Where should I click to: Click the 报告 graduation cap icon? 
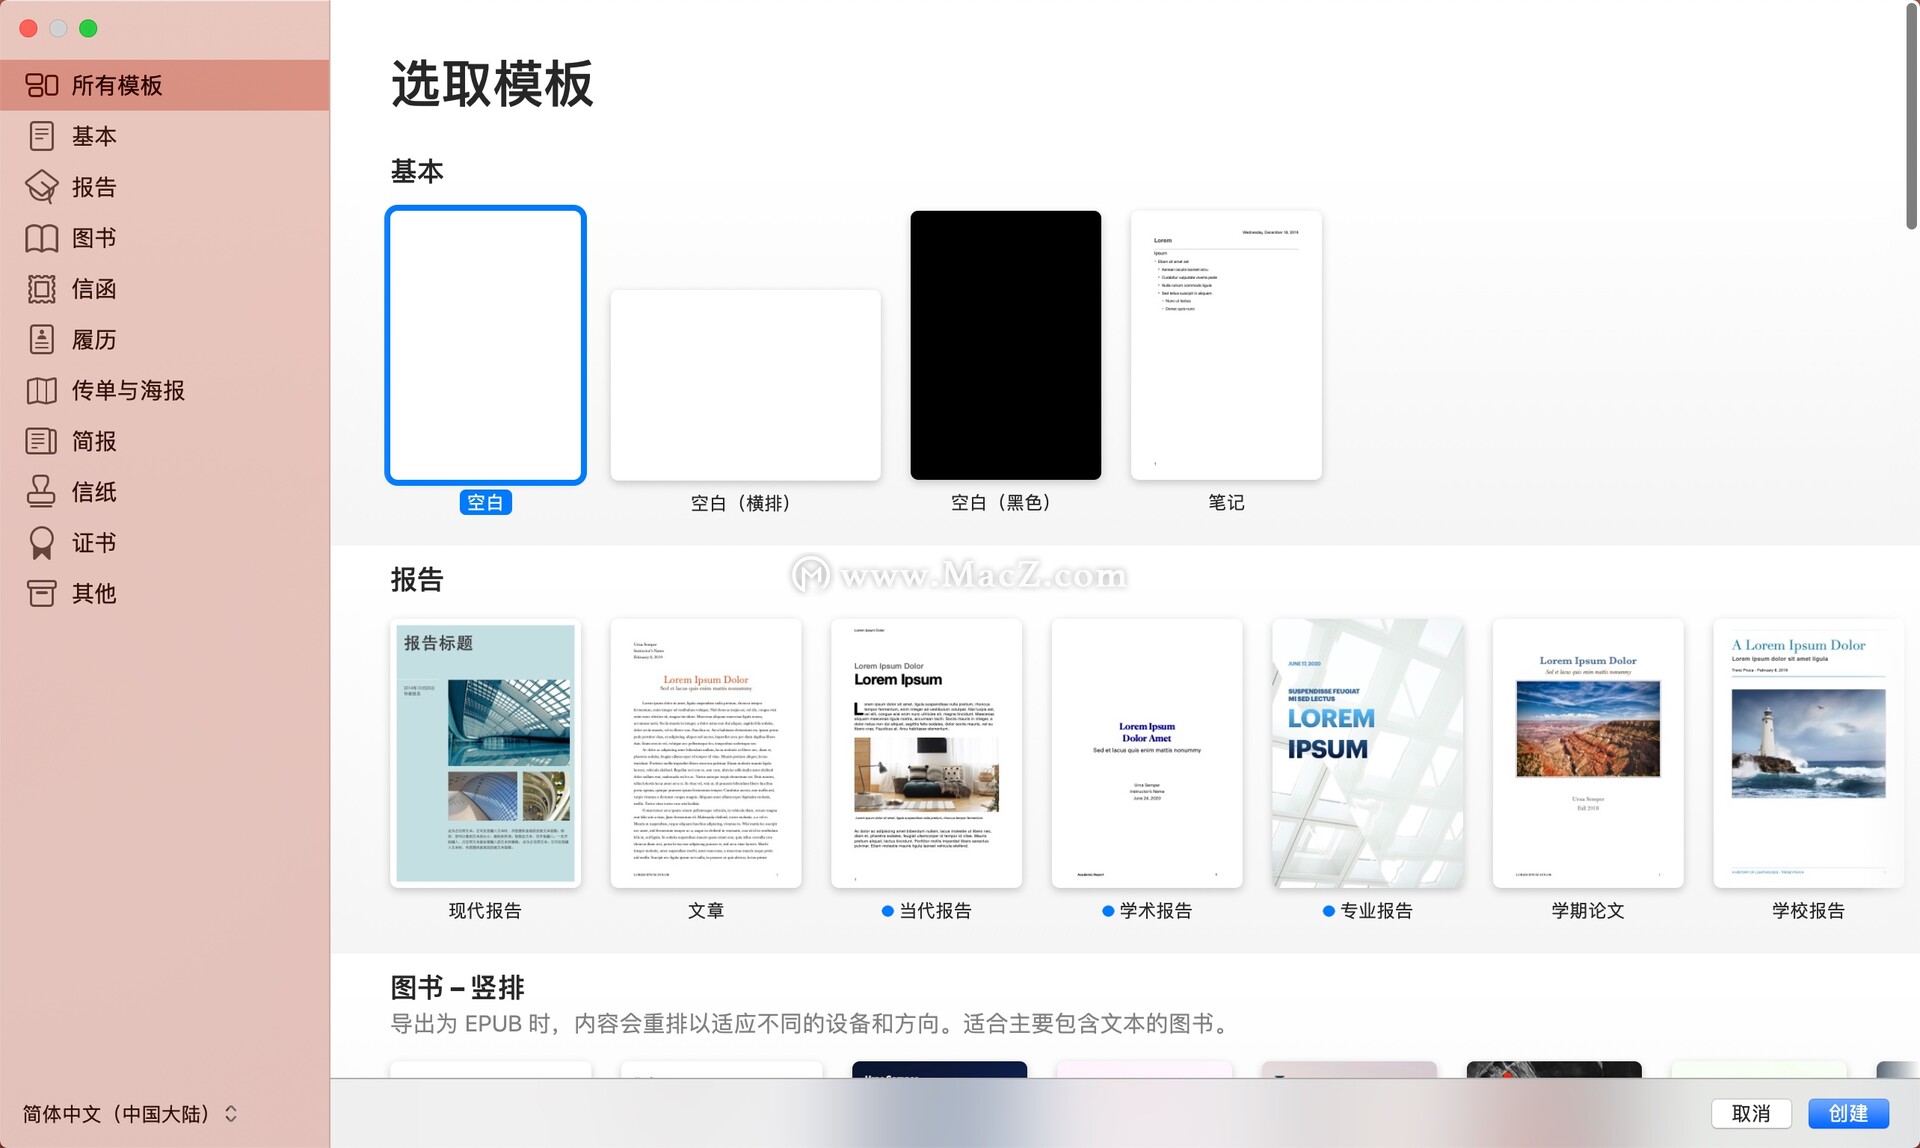click(42, 187)
